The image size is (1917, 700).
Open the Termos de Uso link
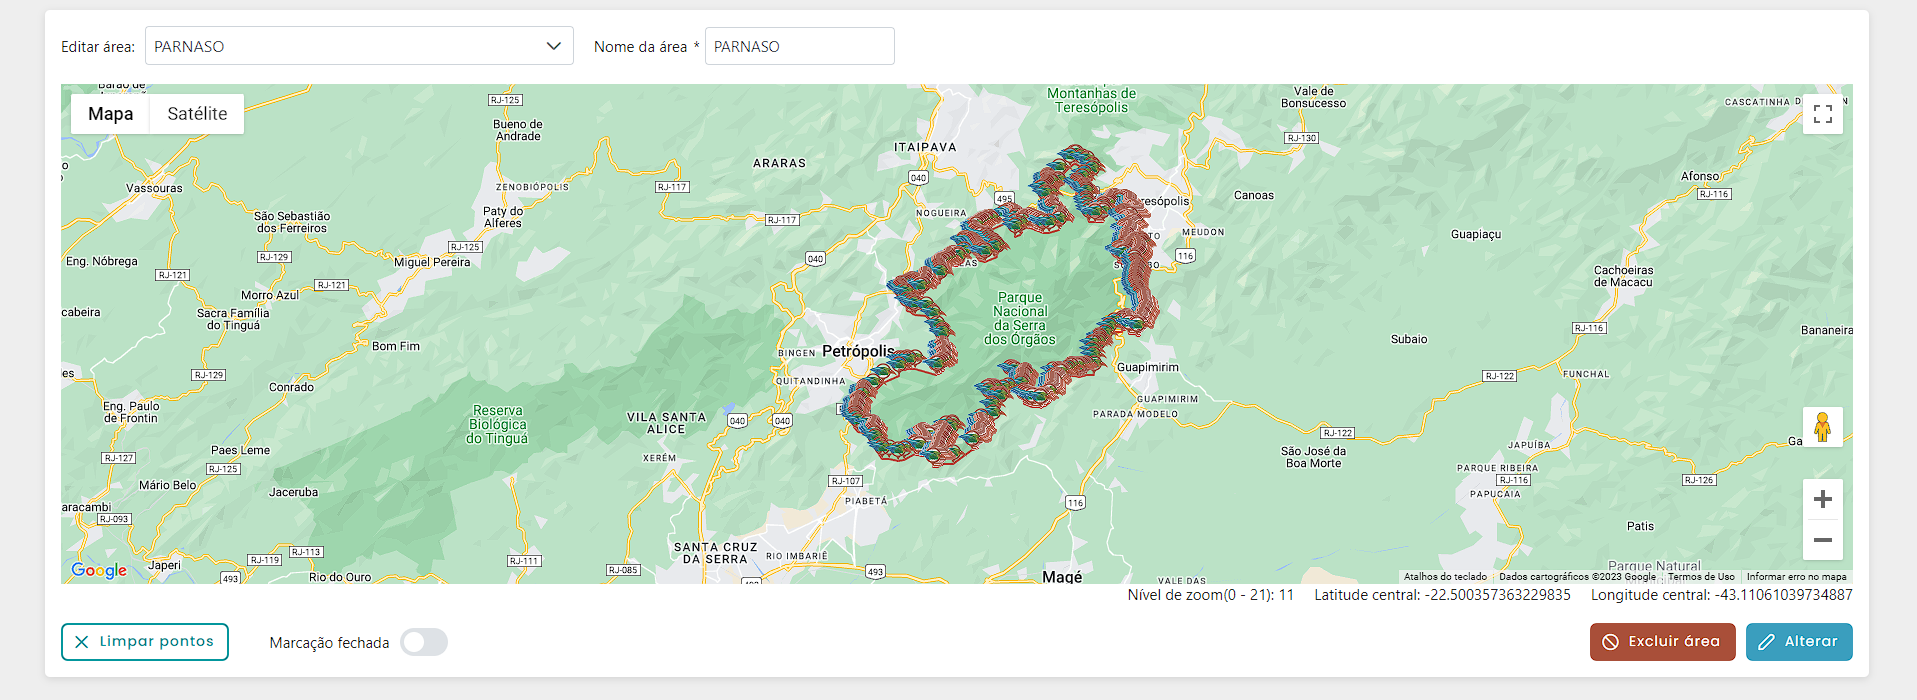1700,577
